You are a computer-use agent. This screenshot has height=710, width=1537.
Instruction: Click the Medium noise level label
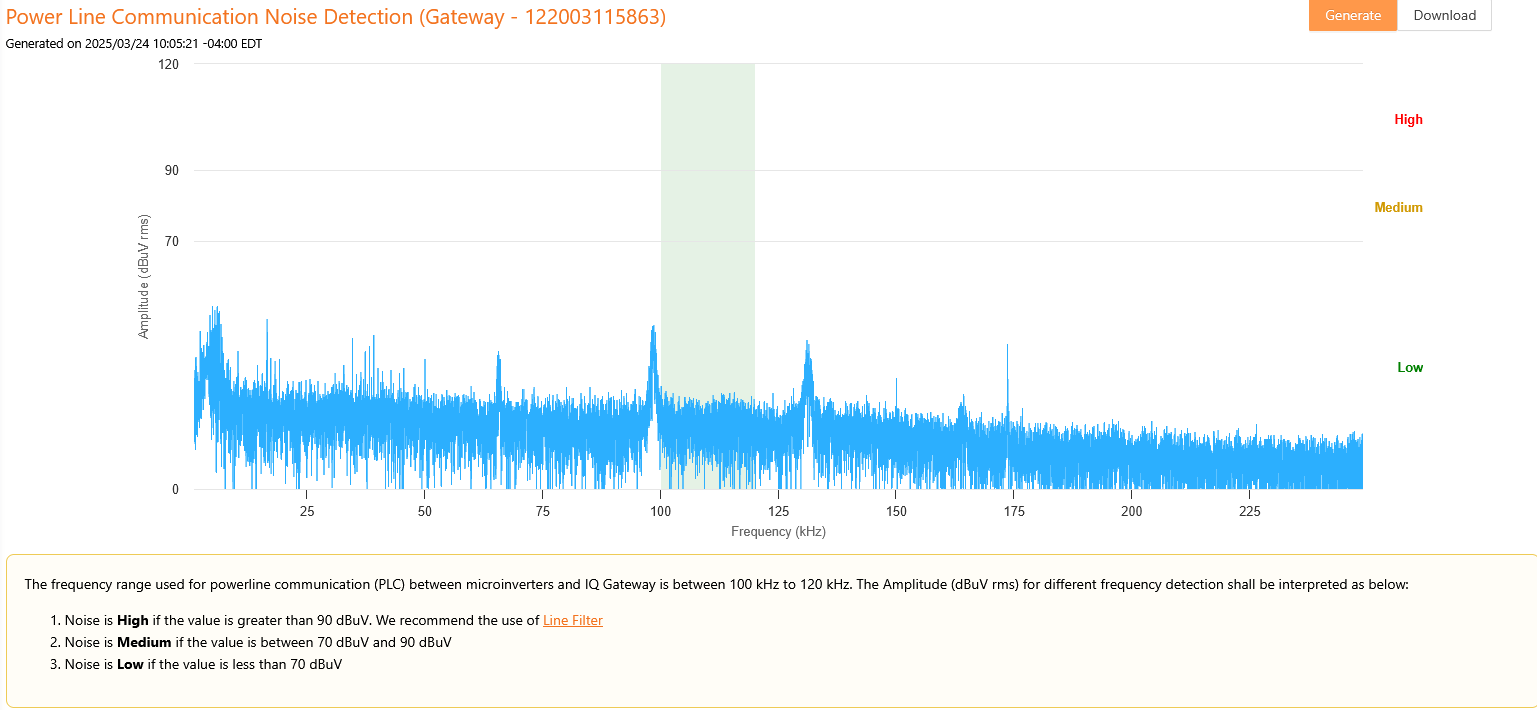[1398, 207]
